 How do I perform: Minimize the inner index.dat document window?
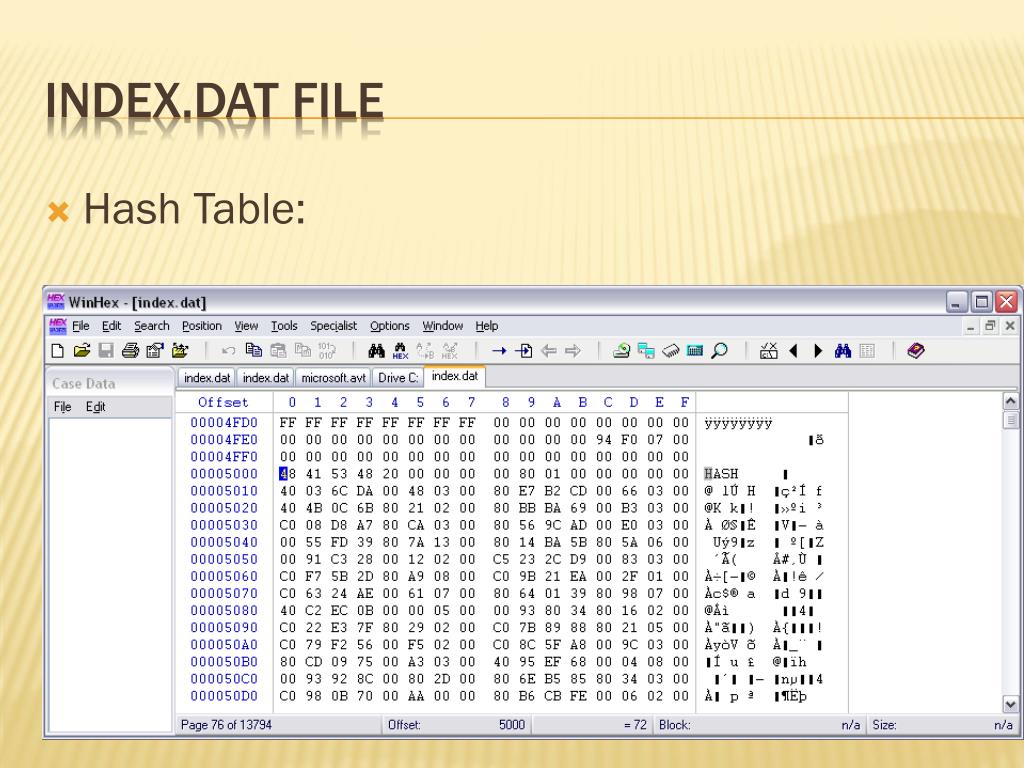(x=971, y=325)
